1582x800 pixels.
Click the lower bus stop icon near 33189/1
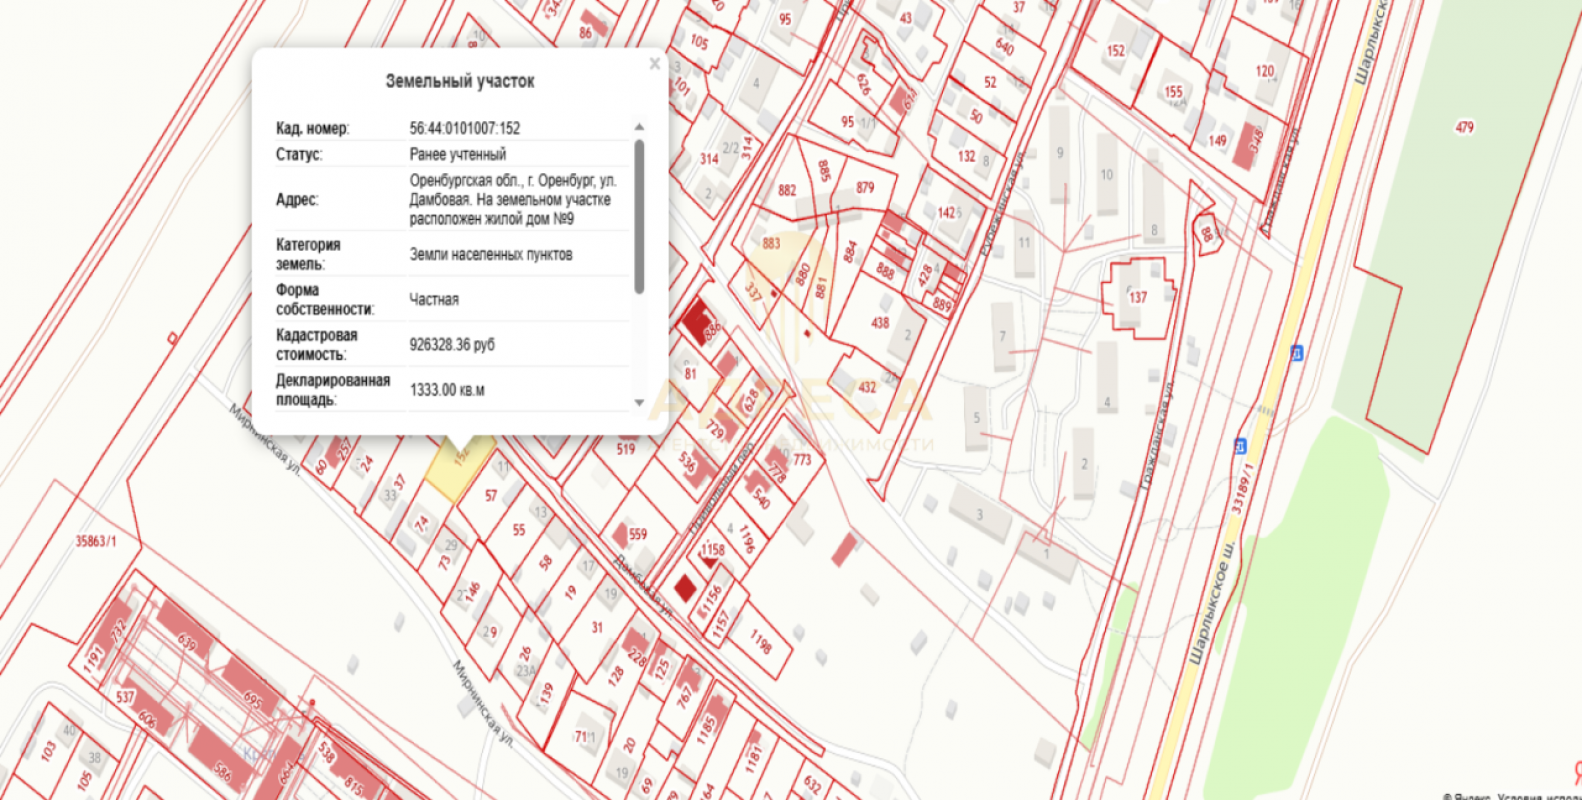click(1241, 446)
